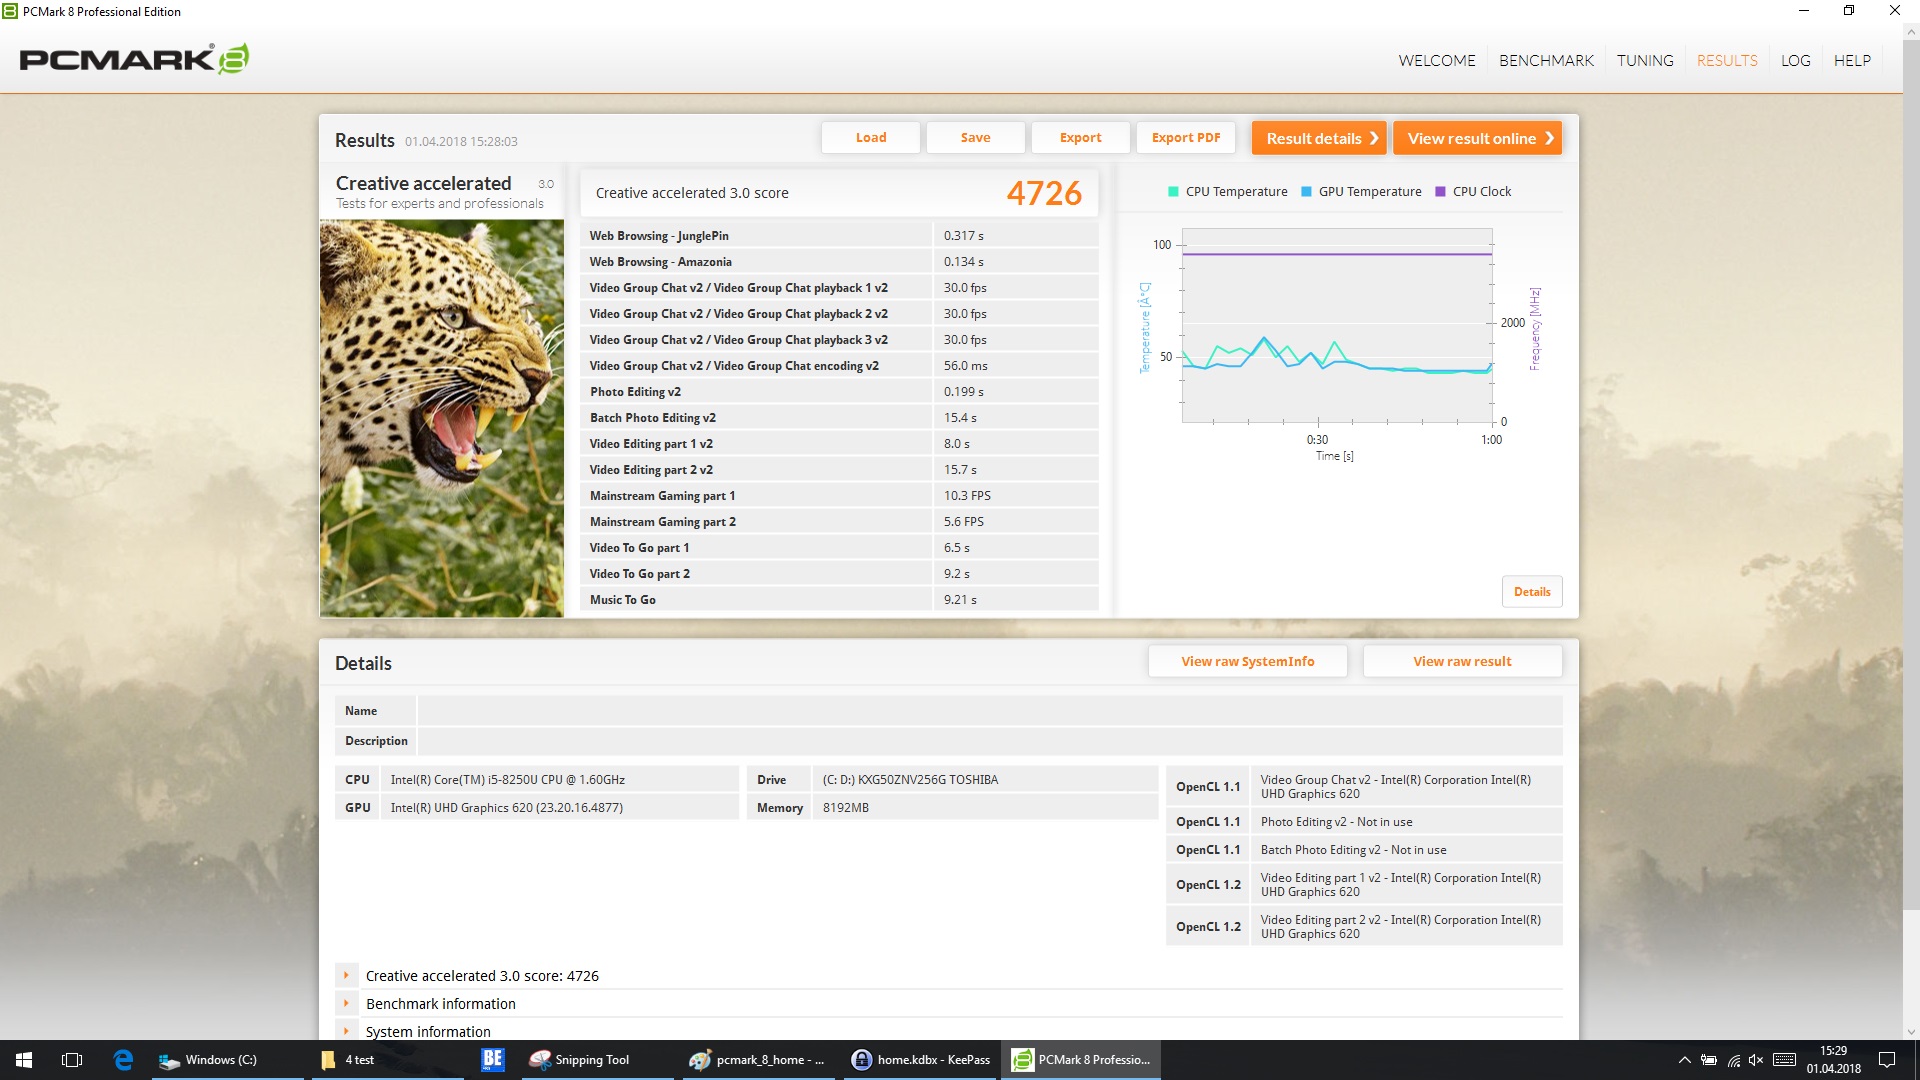Click View raw SystemInfo button
The height and width of the screenshot is (1080, 1920).
(1247, 661)
